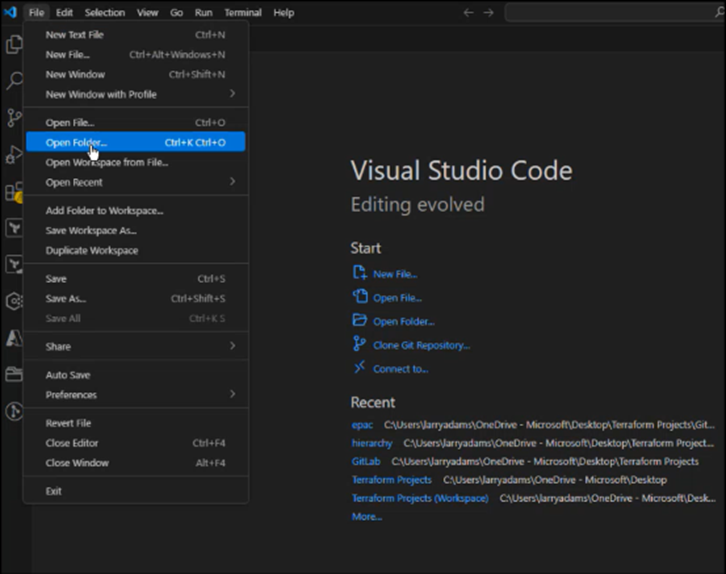
Task: Click Clone Git Repository... link
Action: 421,345
